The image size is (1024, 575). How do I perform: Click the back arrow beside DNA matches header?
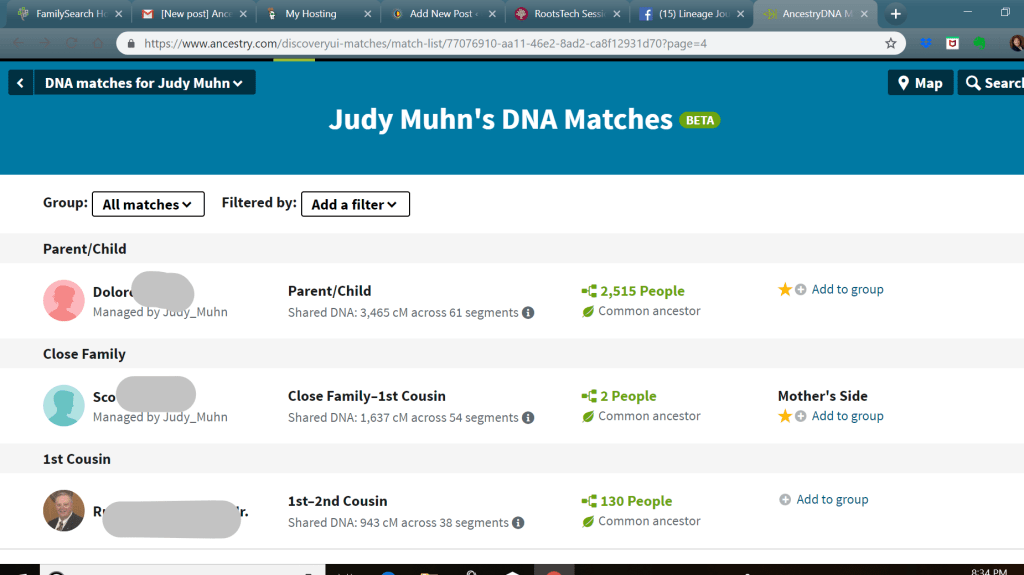20,83
